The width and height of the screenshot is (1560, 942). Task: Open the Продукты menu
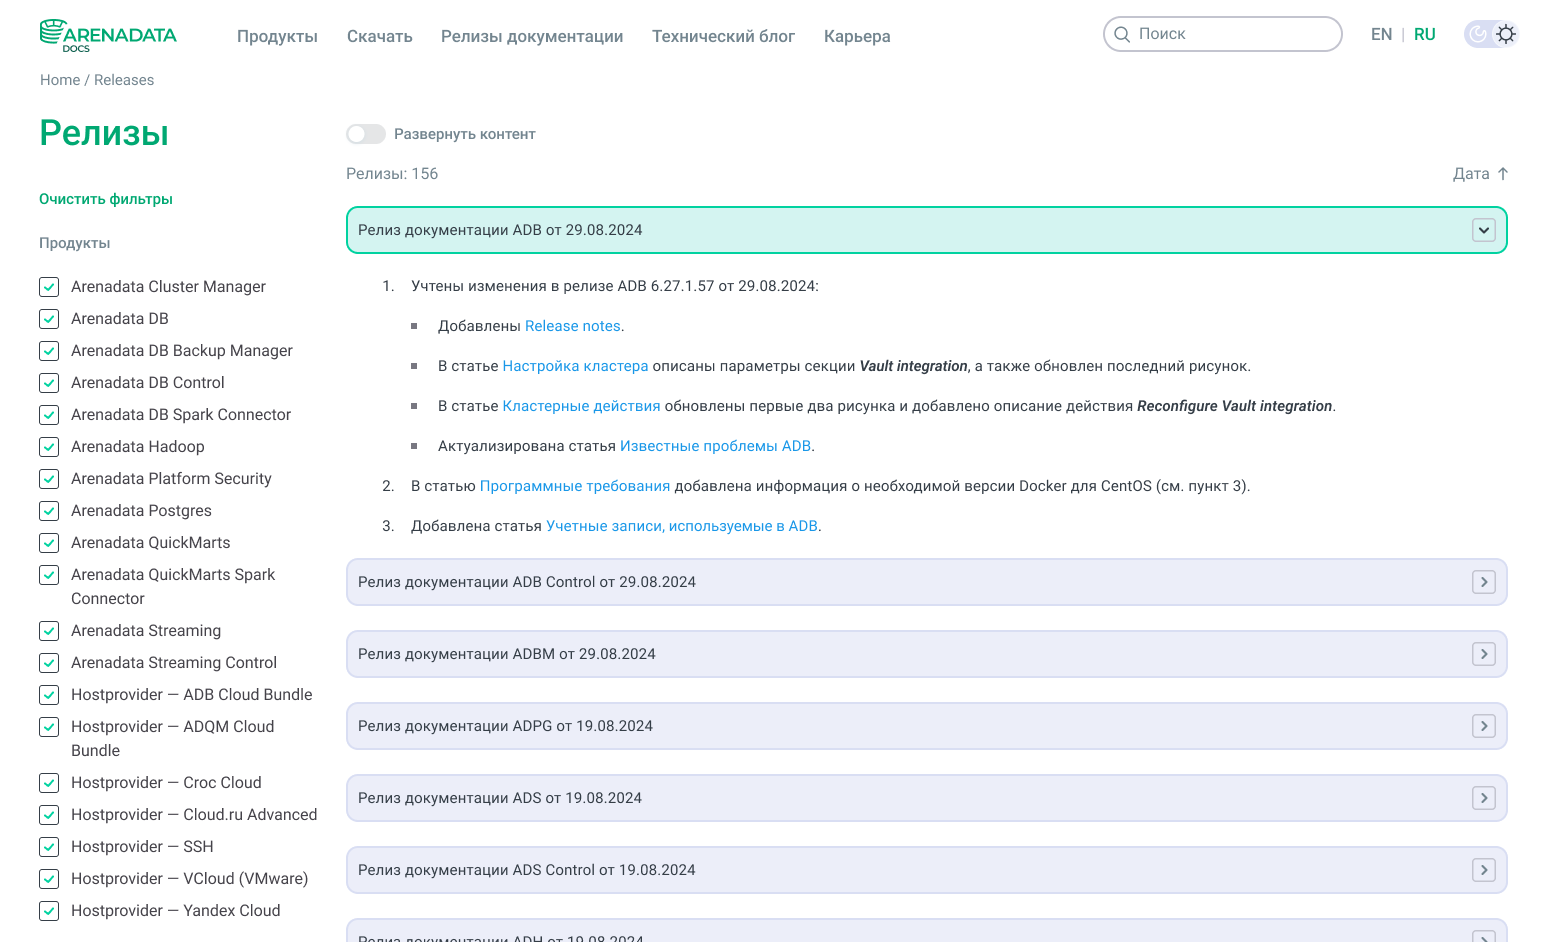[x=277, y=36]
